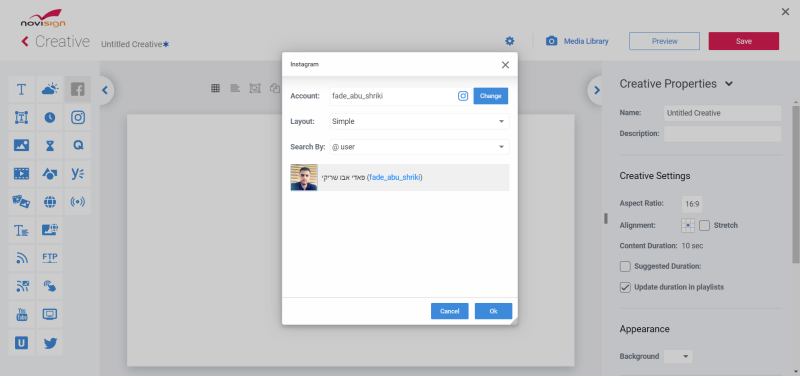Click the Alignment grid selector
Screen dimensions: 800x376
[688, 225]
